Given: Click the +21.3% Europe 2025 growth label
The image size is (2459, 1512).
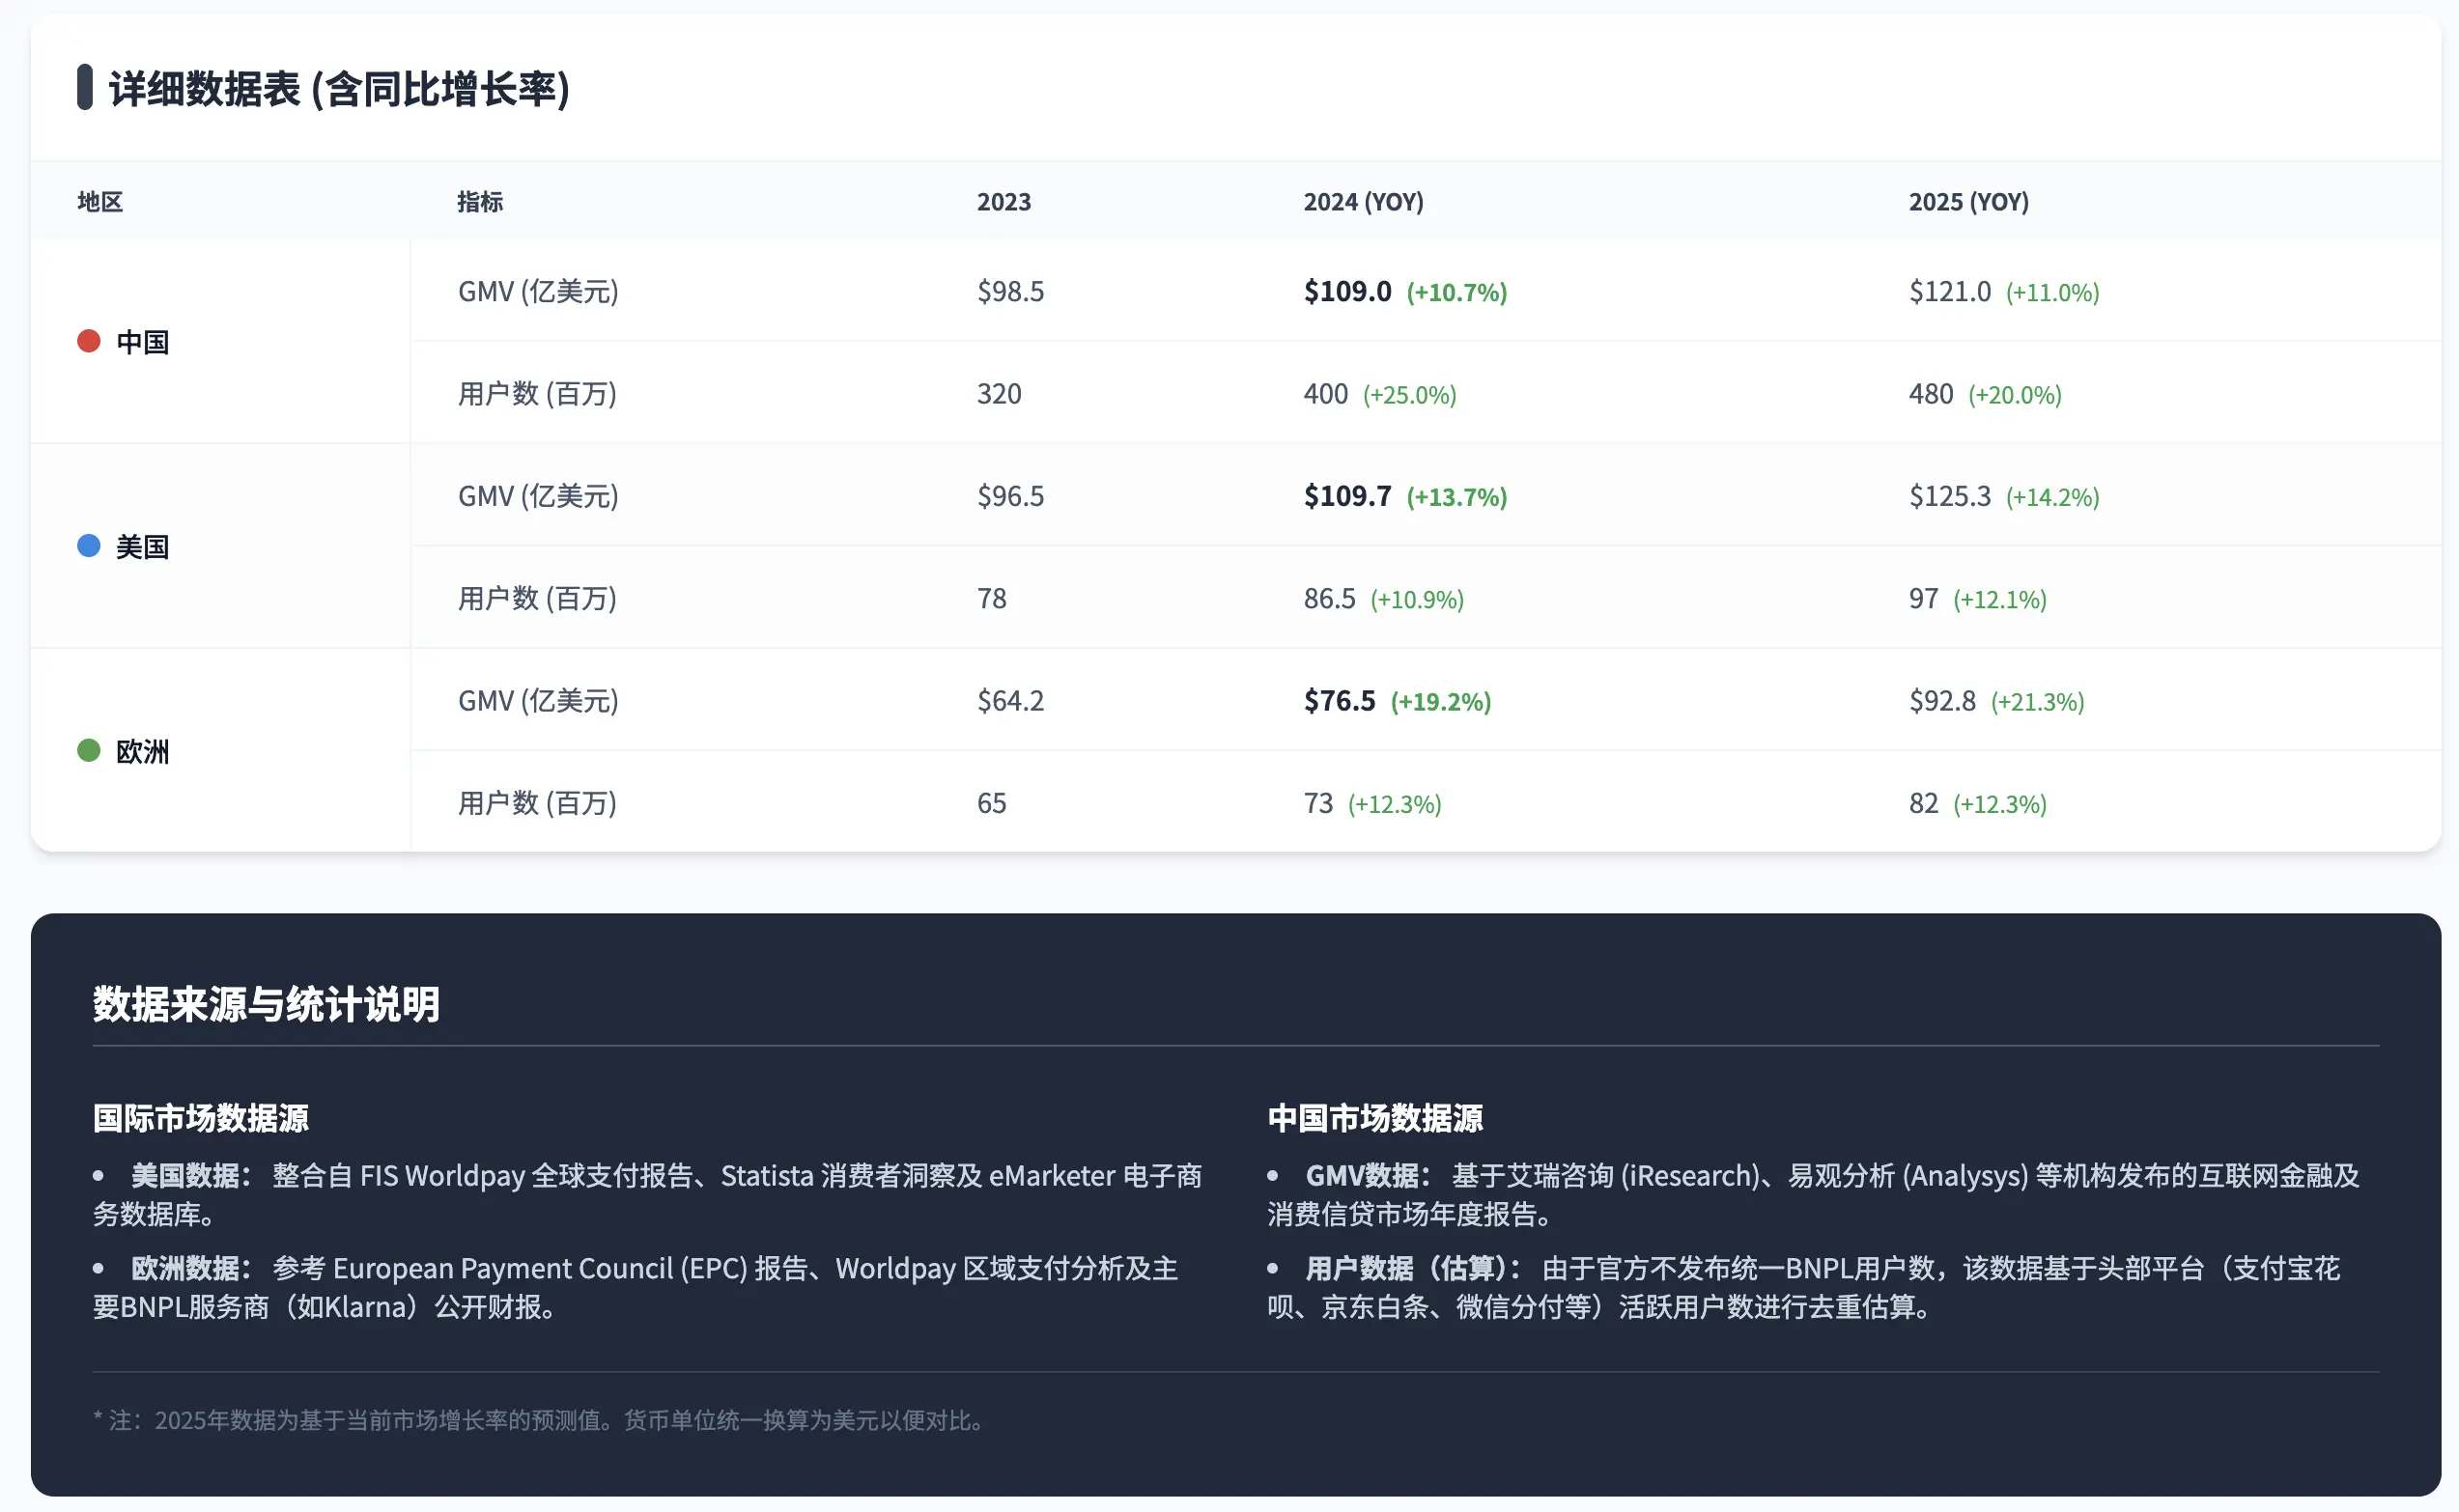Looking at the screenshot, I should (2037, 702).
